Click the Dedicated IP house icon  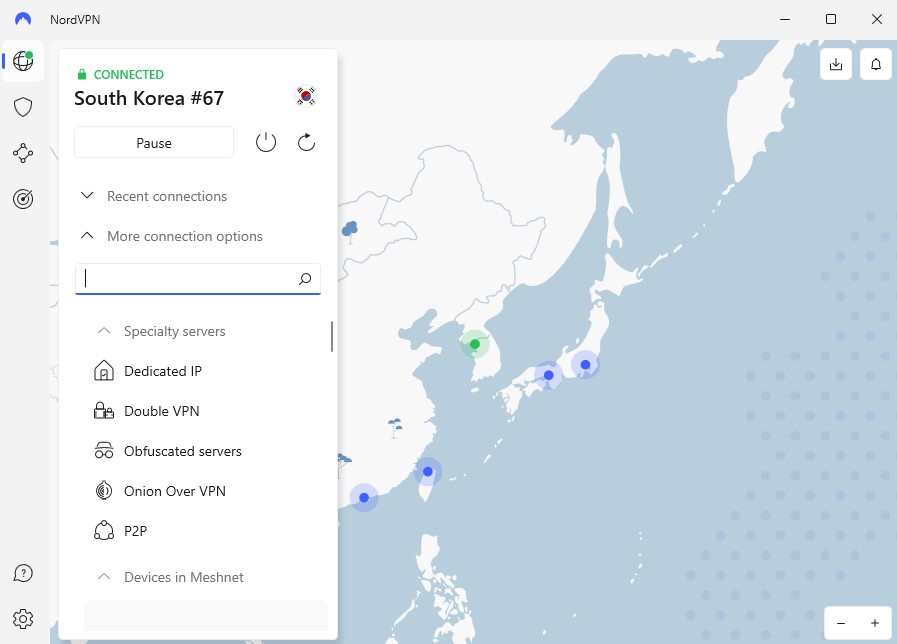[x=104, y=371]
